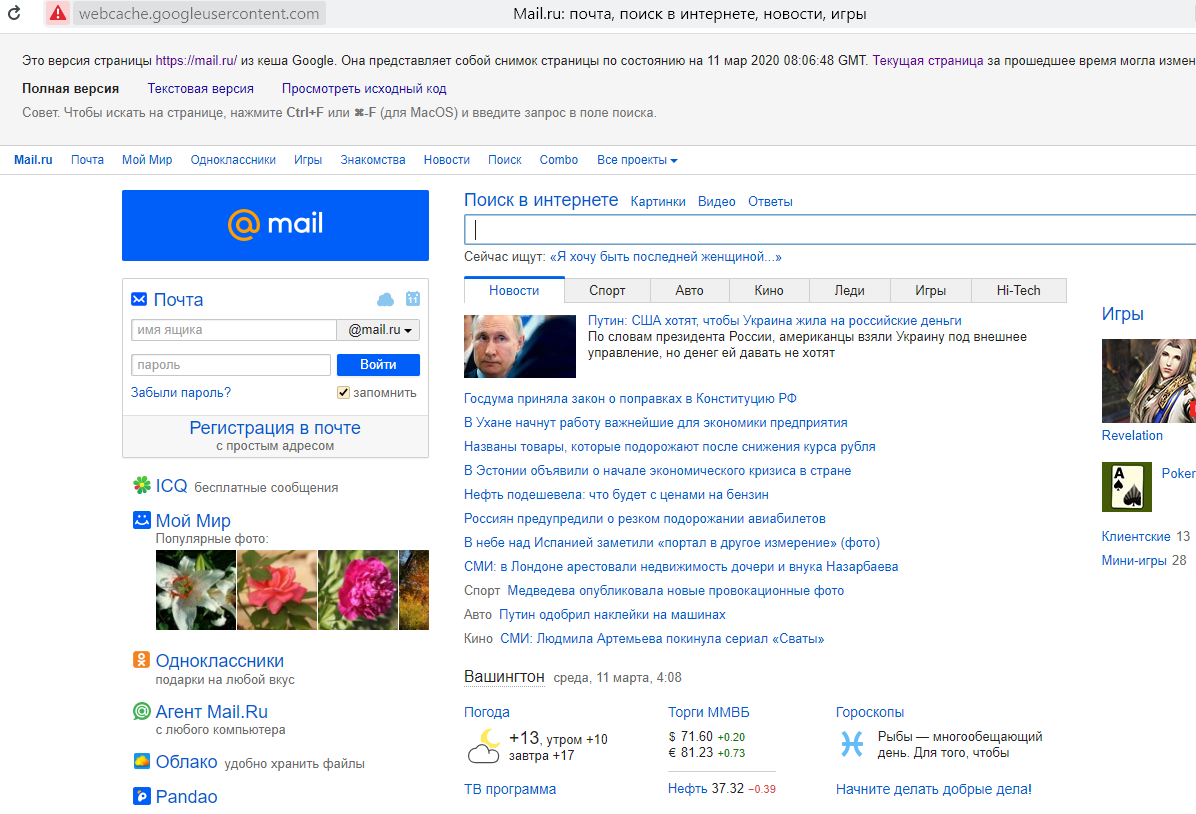Switch to the Авто tab
This screenshot has height=814, width=1196.
coord(690,291)
